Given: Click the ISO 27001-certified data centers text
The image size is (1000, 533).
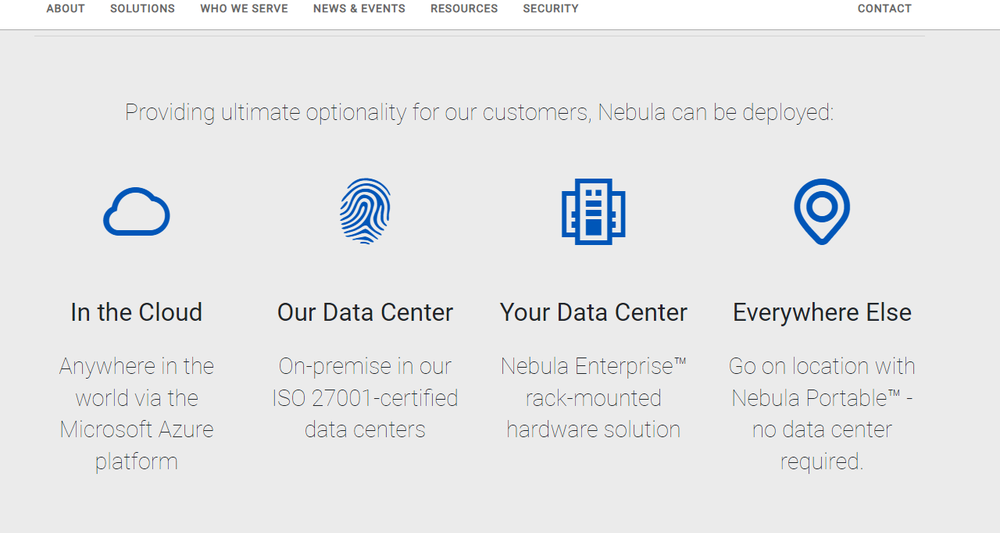Looking at the screenshot, I should 365,398.
